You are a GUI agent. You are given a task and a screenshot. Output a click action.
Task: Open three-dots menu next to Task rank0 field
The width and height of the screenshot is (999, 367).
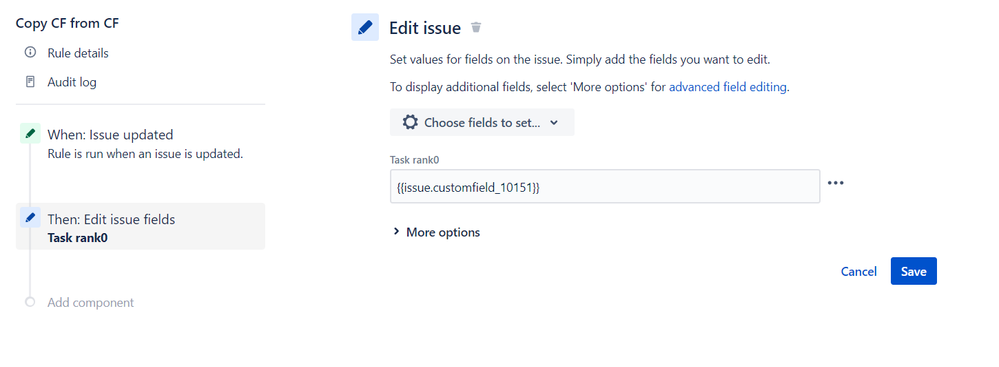coord(835,183)
